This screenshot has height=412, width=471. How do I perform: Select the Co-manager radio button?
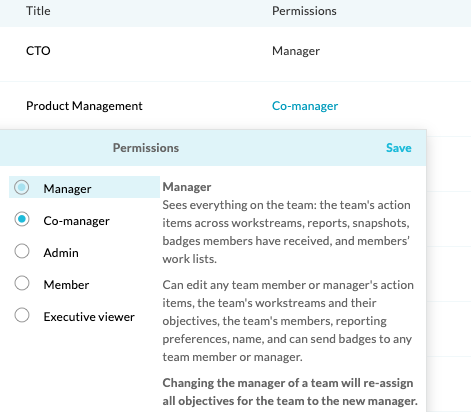[x=22, y=219]
